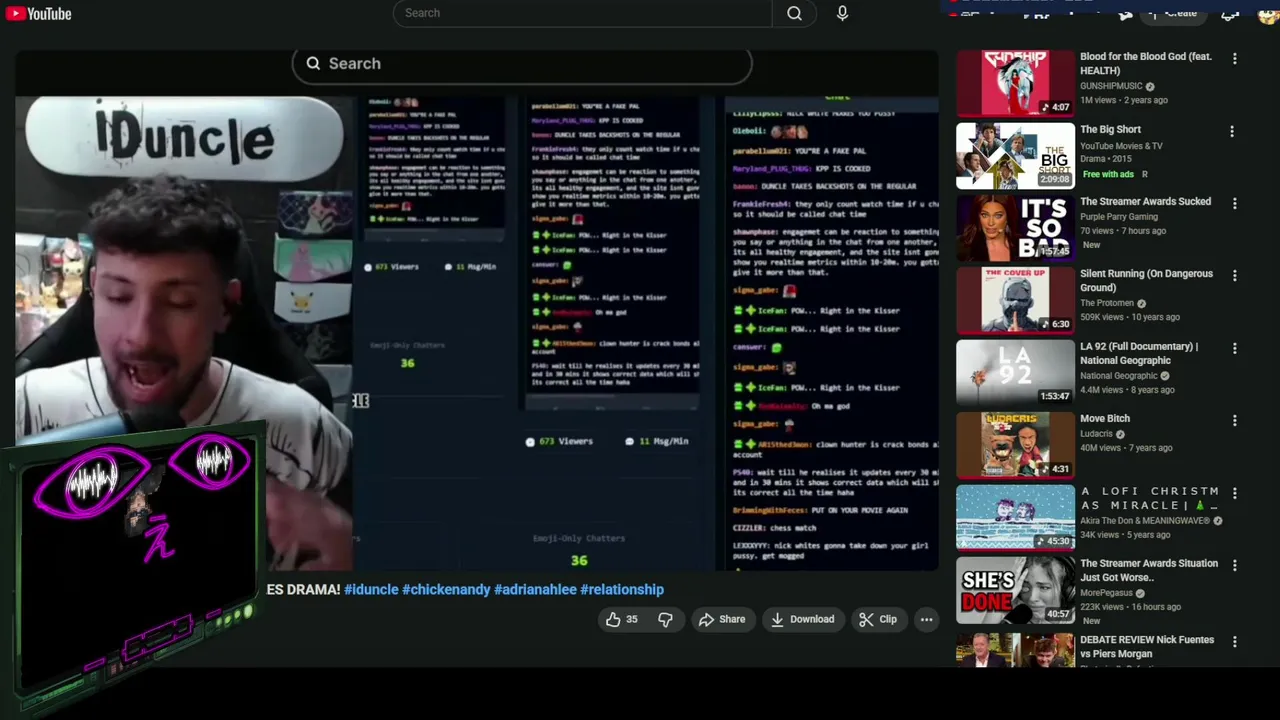
Task: Open options menu for Move Bitch
Action: pyautogui.click(x=1234, y=420)
